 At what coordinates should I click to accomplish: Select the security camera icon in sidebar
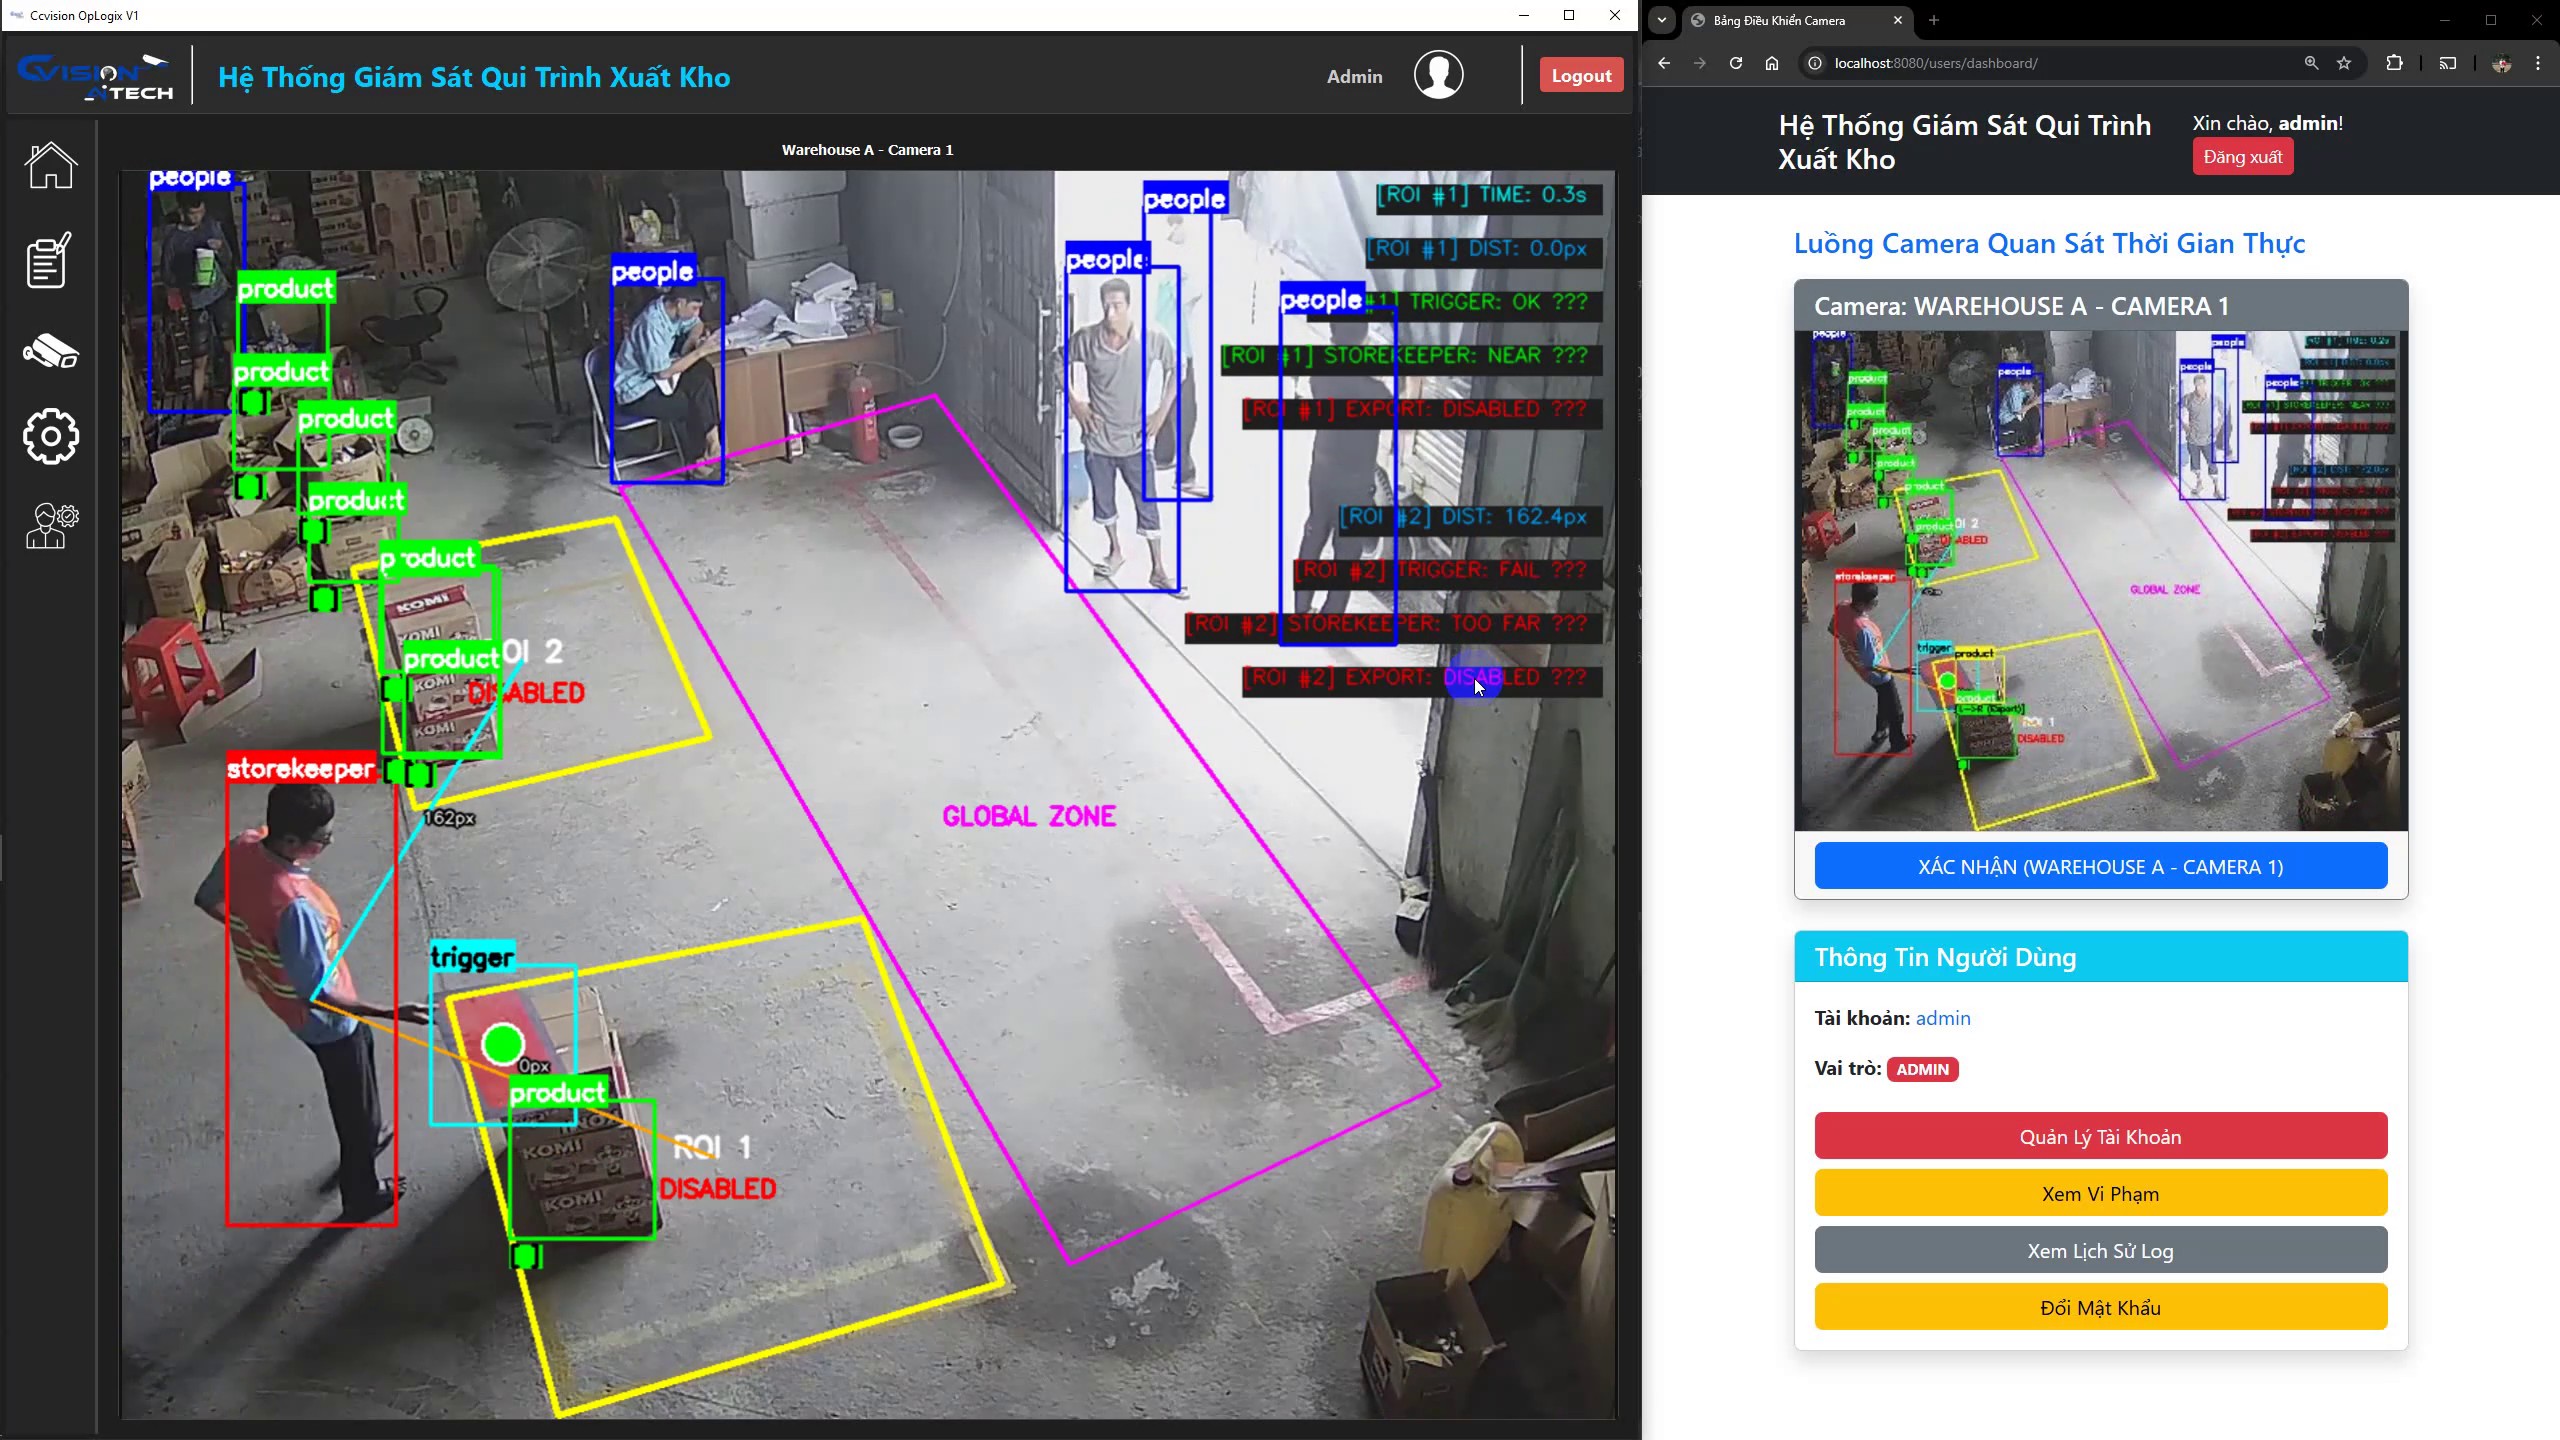coord(50,352)
